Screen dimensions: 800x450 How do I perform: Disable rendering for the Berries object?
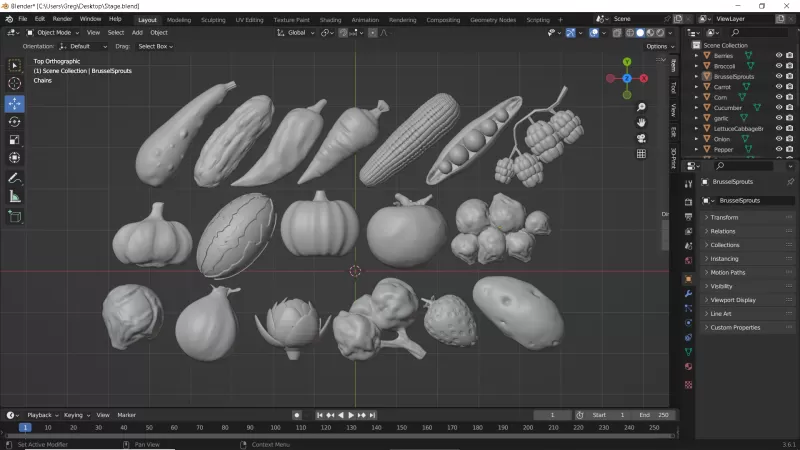click(789, 55)
